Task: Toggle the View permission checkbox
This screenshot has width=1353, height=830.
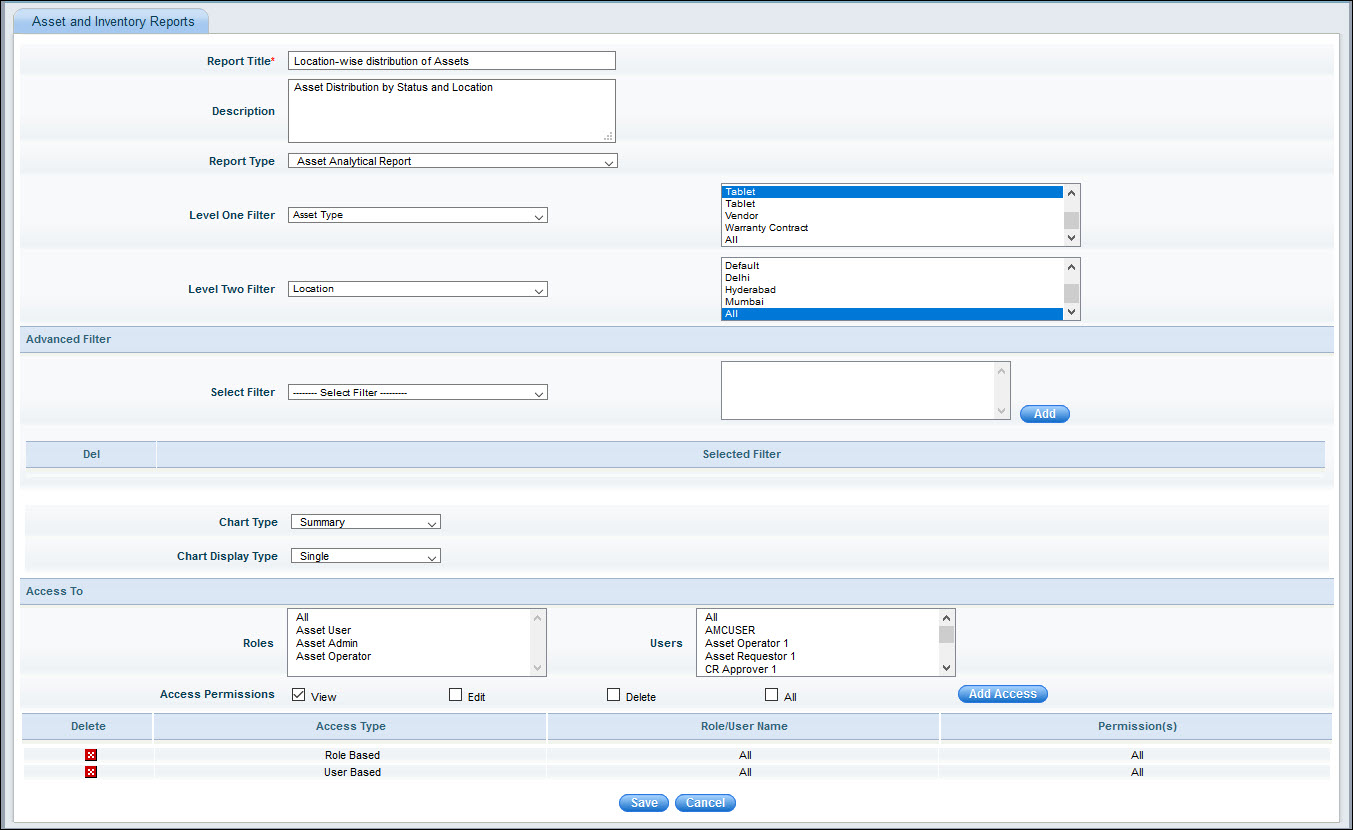Action: 298,695
